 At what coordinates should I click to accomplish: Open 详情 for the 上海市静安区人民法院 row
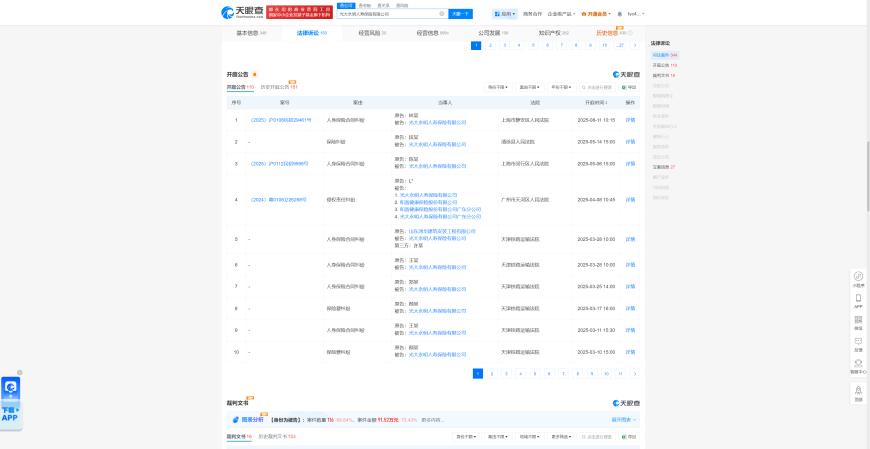pos(630,120)
